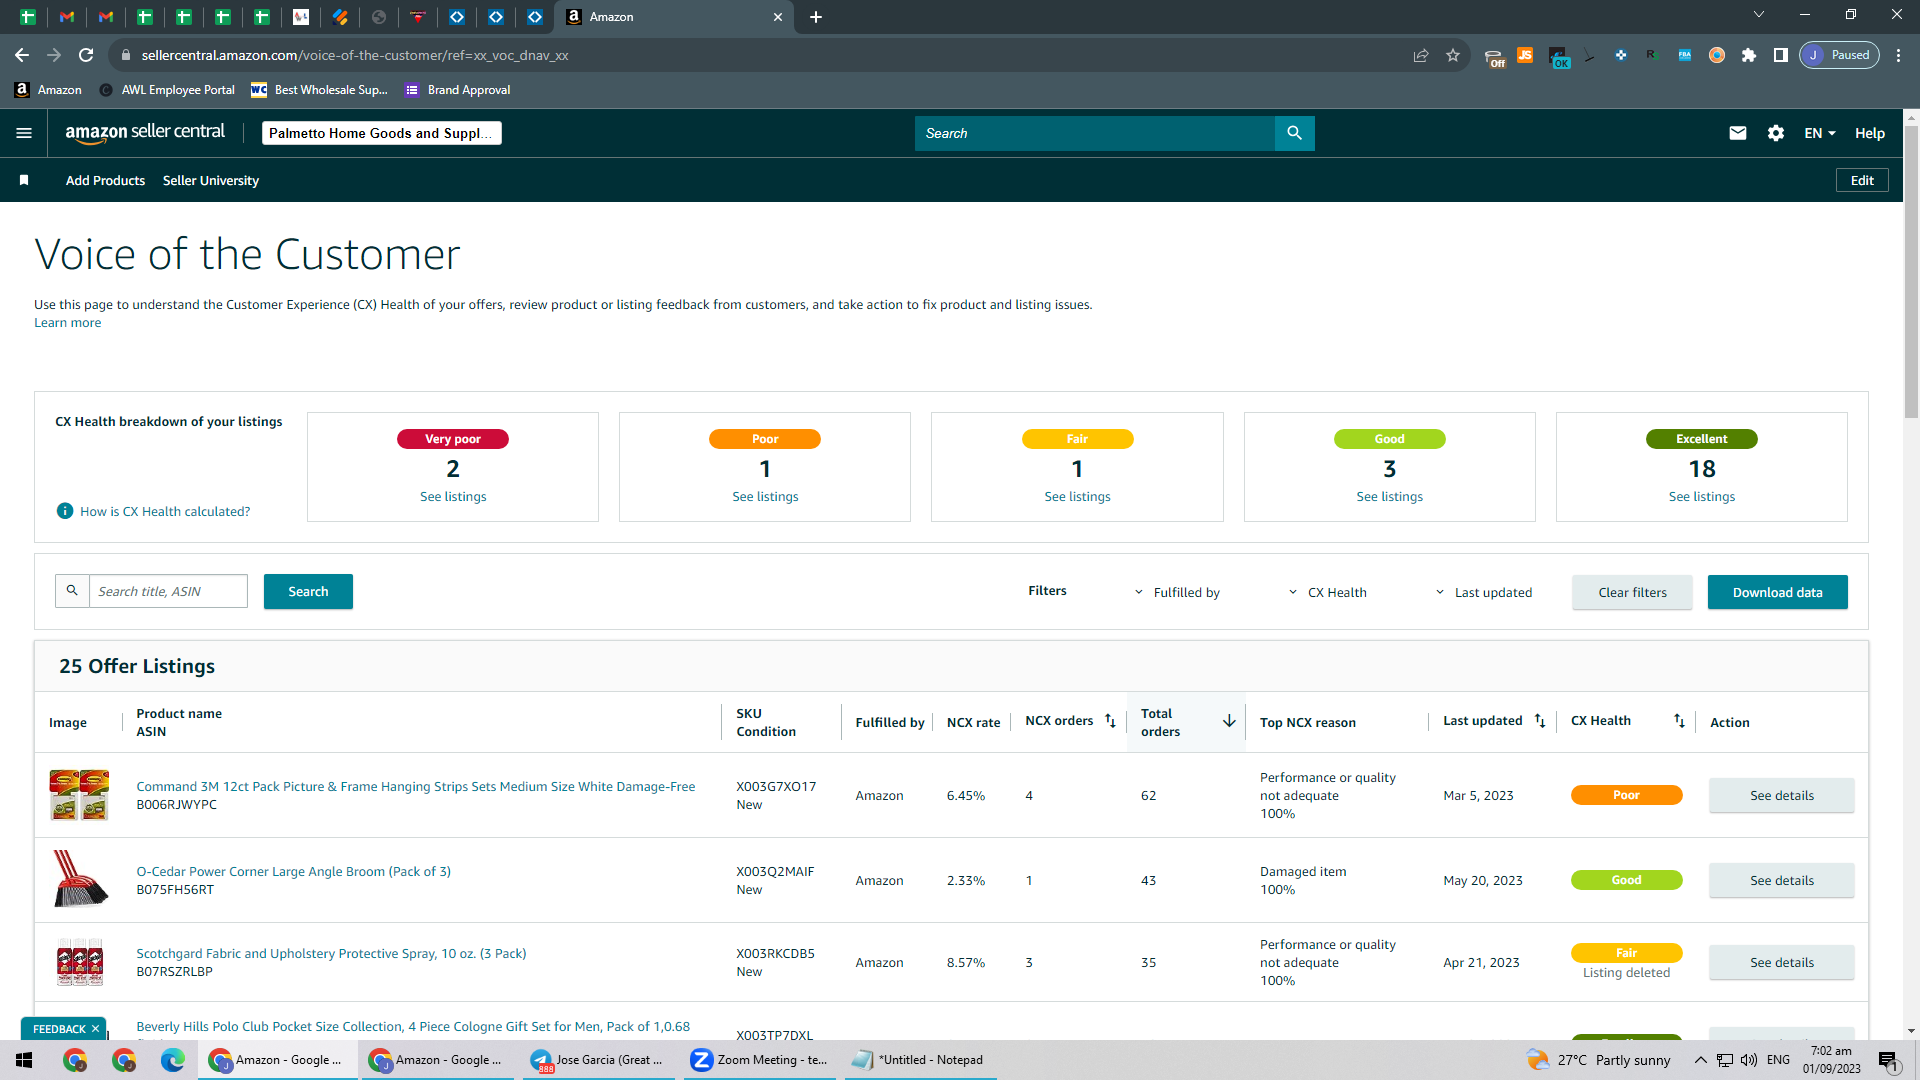Screen dimensions: 1920x1080
Task: Open the Palmetto Home Goods account switcher
Action: pos(381,133)
